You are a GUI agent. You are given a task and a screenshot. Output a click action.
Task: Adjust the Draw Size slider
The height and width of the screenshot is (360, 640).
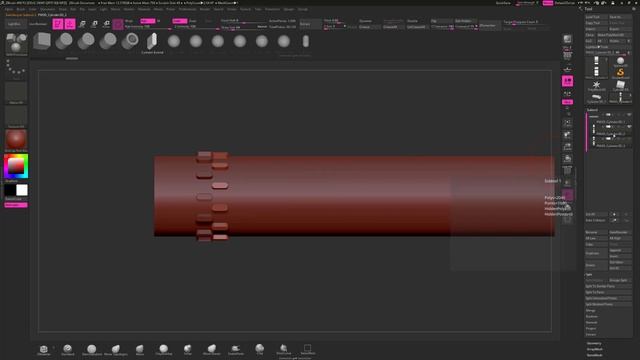pos(243,27)
